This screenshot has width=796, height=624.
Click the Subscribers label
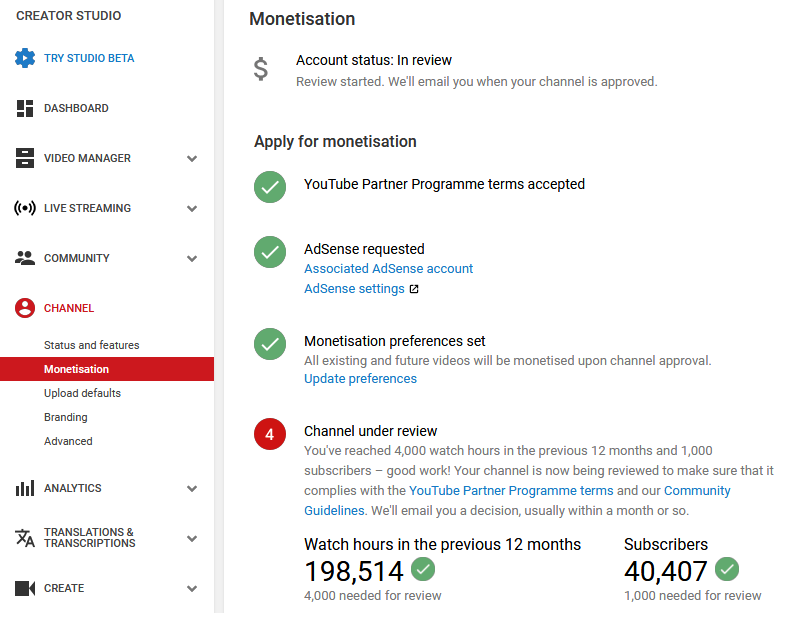pyautogui.click(x=666, y=545)
